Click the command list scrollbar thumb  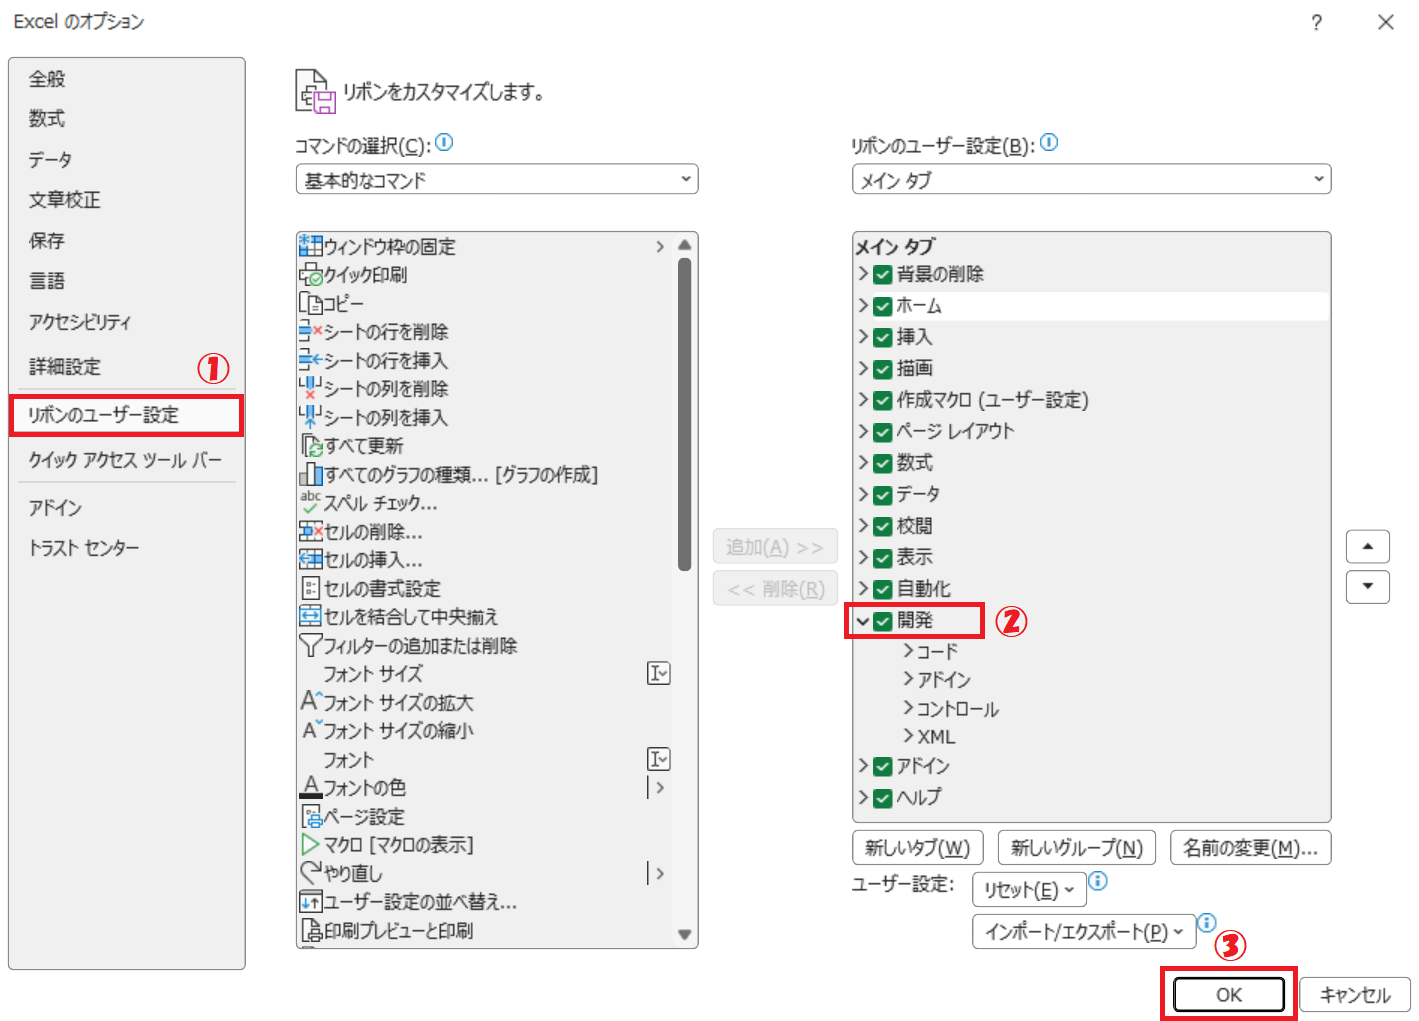click(x=685, y=414)
